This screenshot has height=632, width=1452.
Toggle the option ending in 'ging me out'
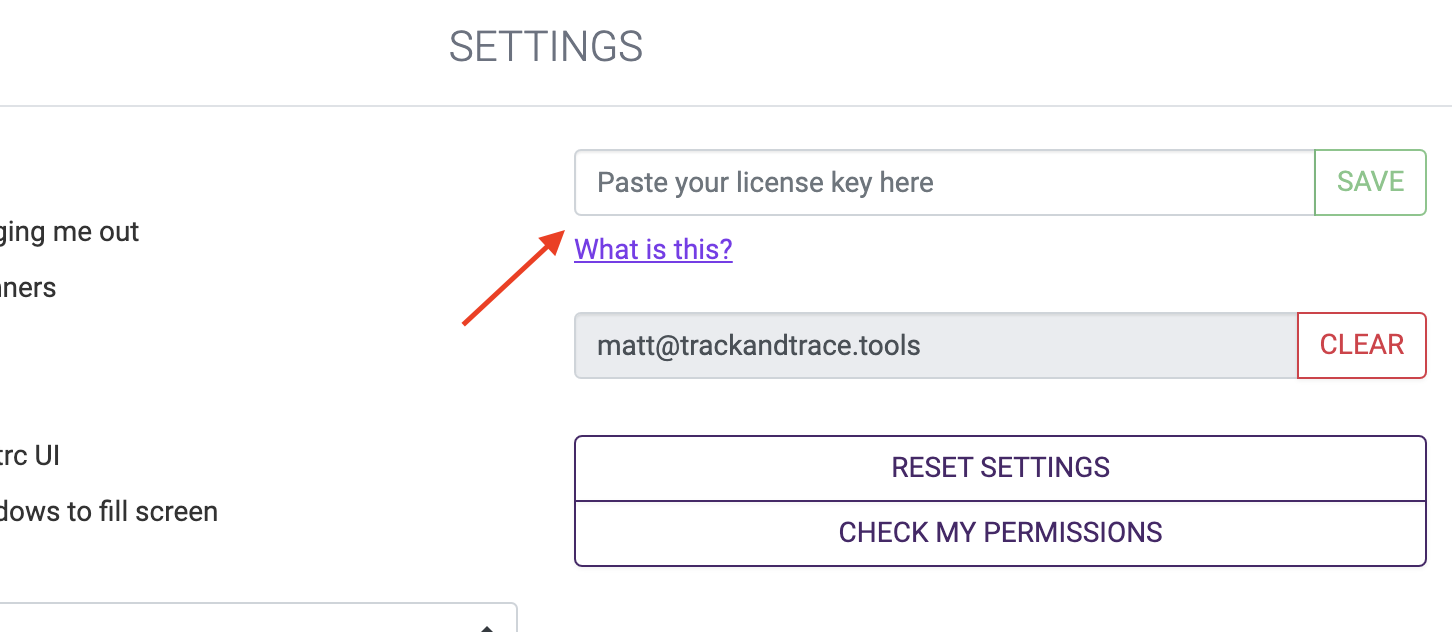(x=68, y=232)
